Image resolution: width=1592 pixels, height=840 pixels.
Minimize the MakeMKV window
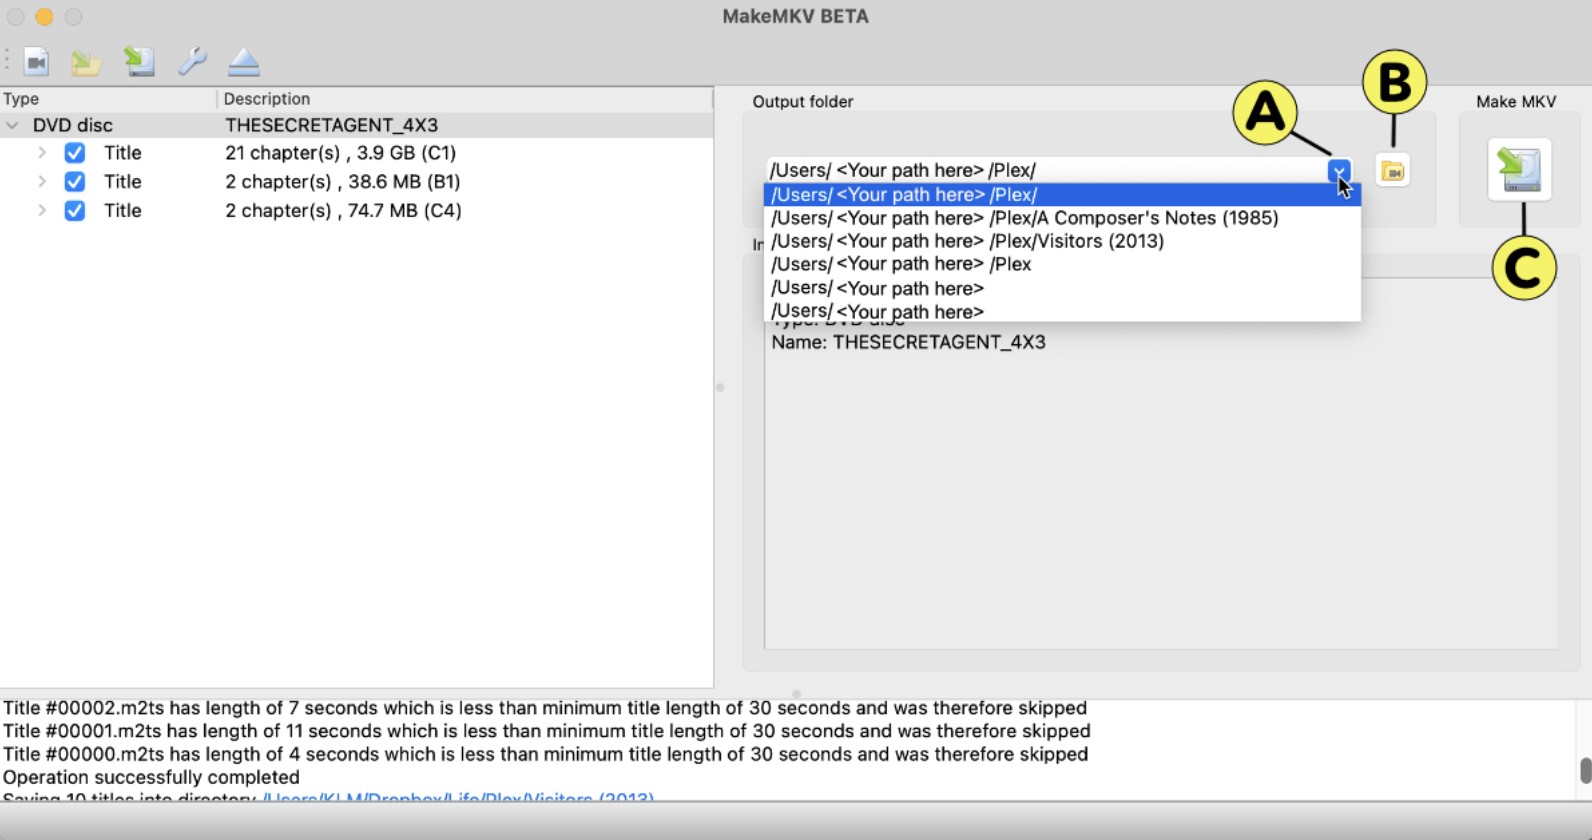44,17
